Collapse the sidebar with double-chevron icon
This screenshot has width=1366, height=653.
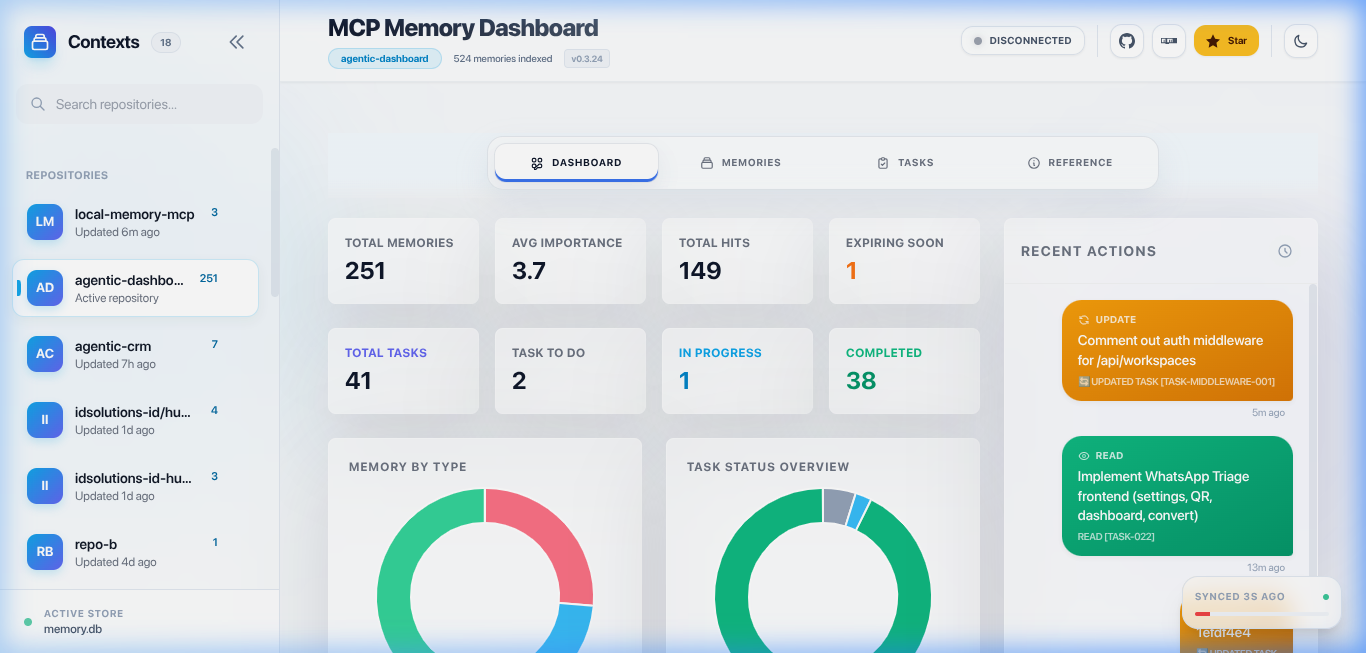(237, 42)
